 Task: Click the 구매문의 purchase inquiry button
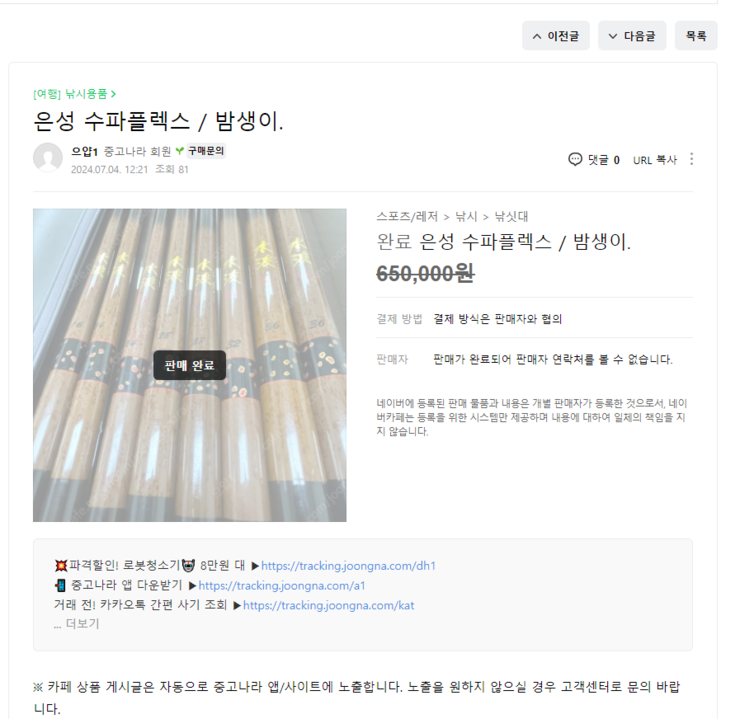pyautogui.click(x=206, y=151)
